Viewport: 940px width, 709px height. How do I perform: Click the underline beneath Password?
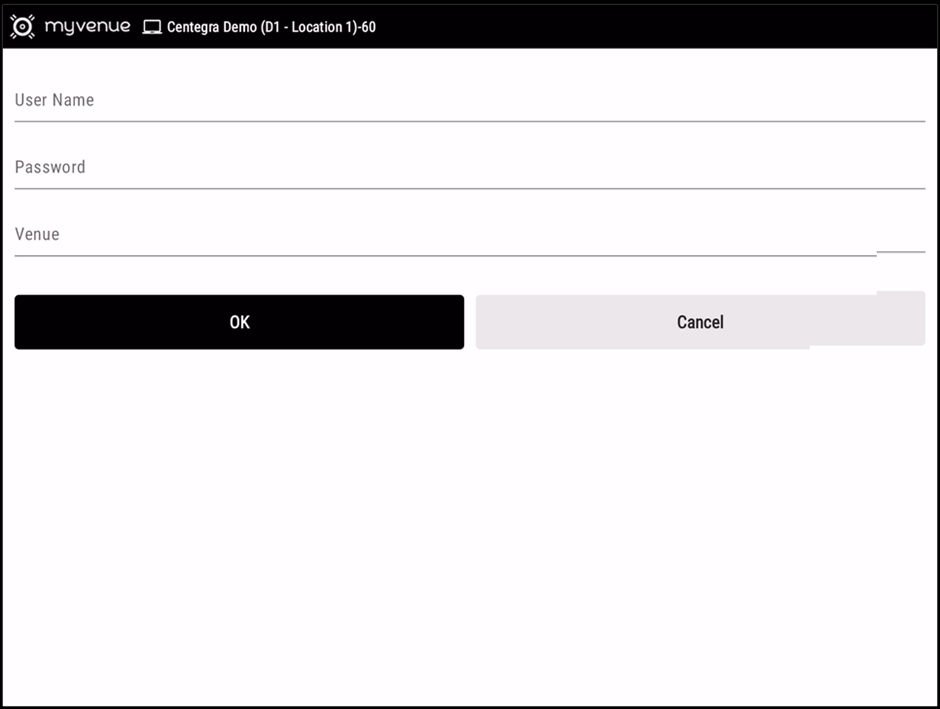470,188
